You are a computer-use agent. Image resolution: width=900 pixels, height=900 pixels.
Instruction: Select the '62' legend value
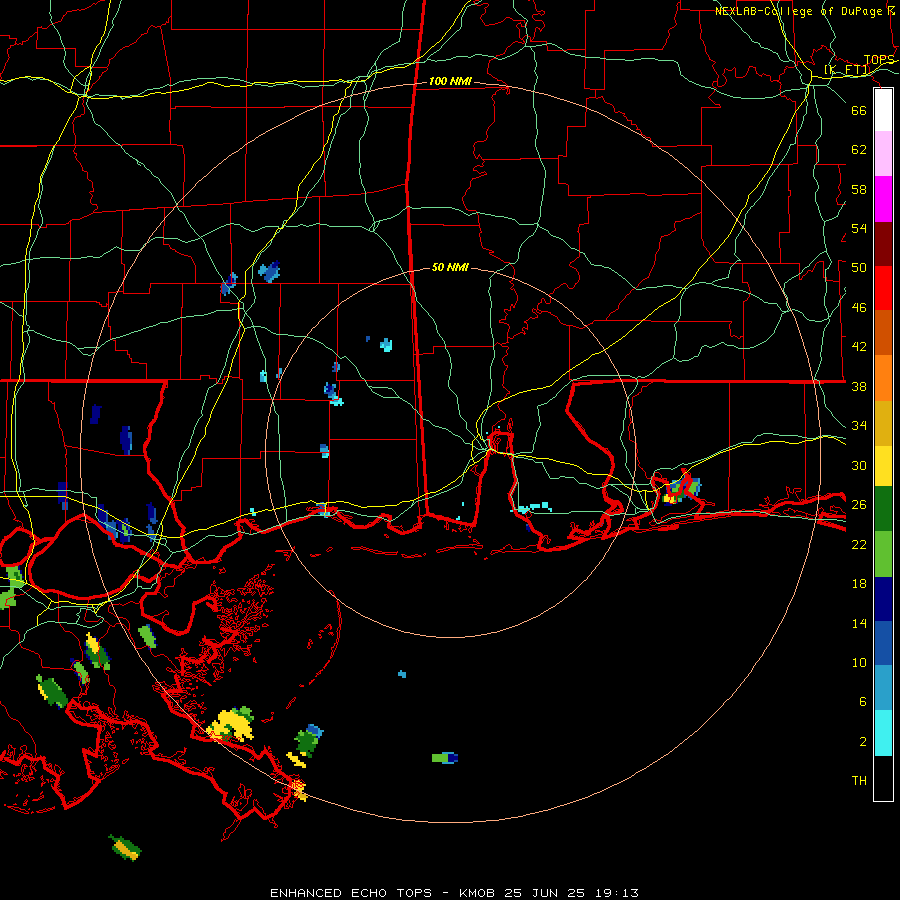click(x=859, y=150)
